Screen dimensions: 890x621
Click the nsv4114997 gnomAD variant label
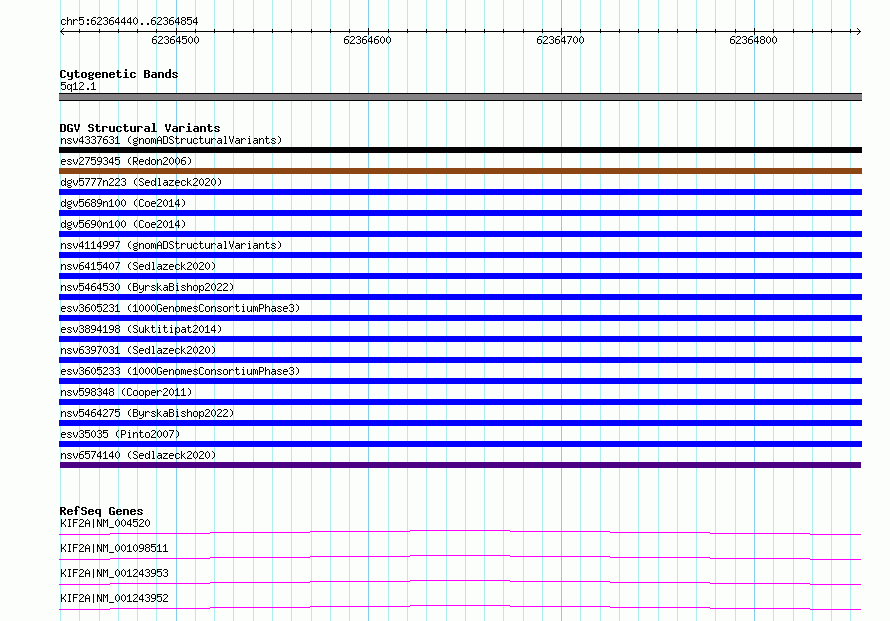(x=171, y=245)
